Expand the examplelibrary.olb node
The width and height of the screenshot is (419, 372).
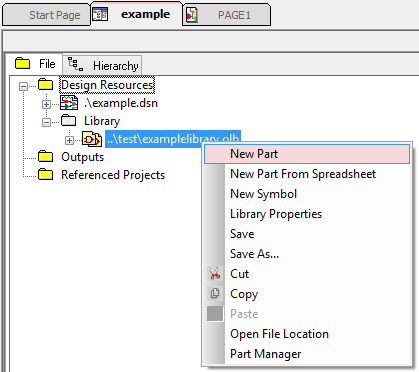point(69,141)
